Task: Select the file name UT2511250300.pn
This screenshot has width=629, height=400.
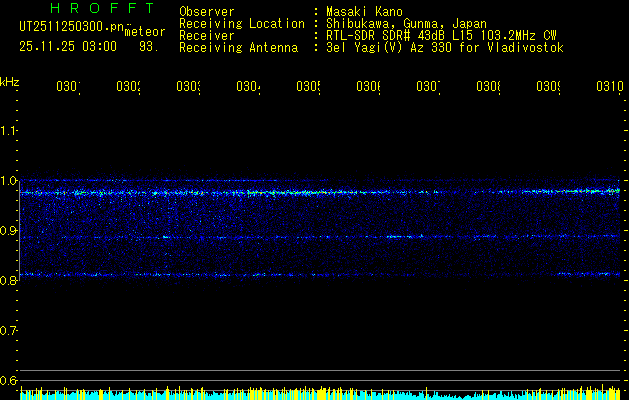Action: [71, 27]
